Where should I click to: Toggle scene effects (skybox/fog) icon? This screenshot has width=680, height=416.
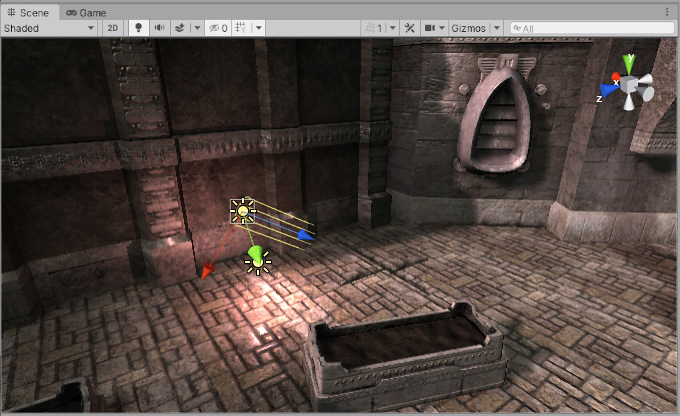point(179,28)
